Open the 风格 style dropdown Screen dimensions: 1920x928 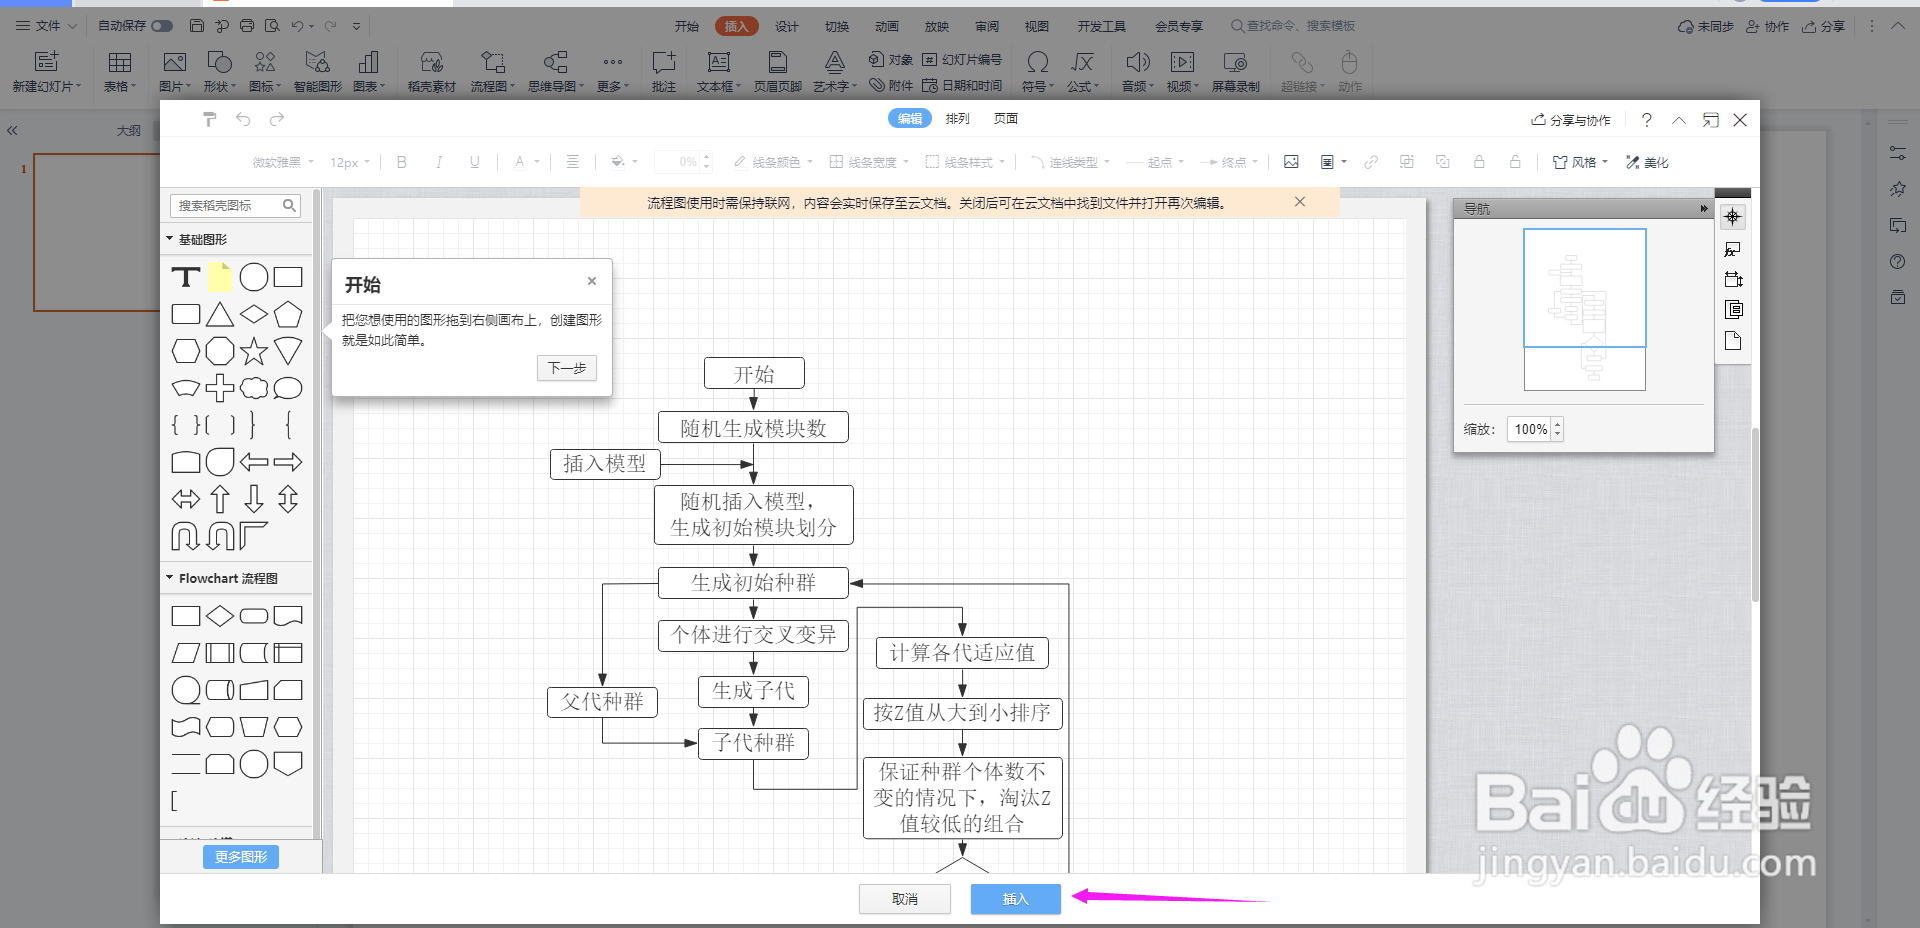pos(1580,162)
